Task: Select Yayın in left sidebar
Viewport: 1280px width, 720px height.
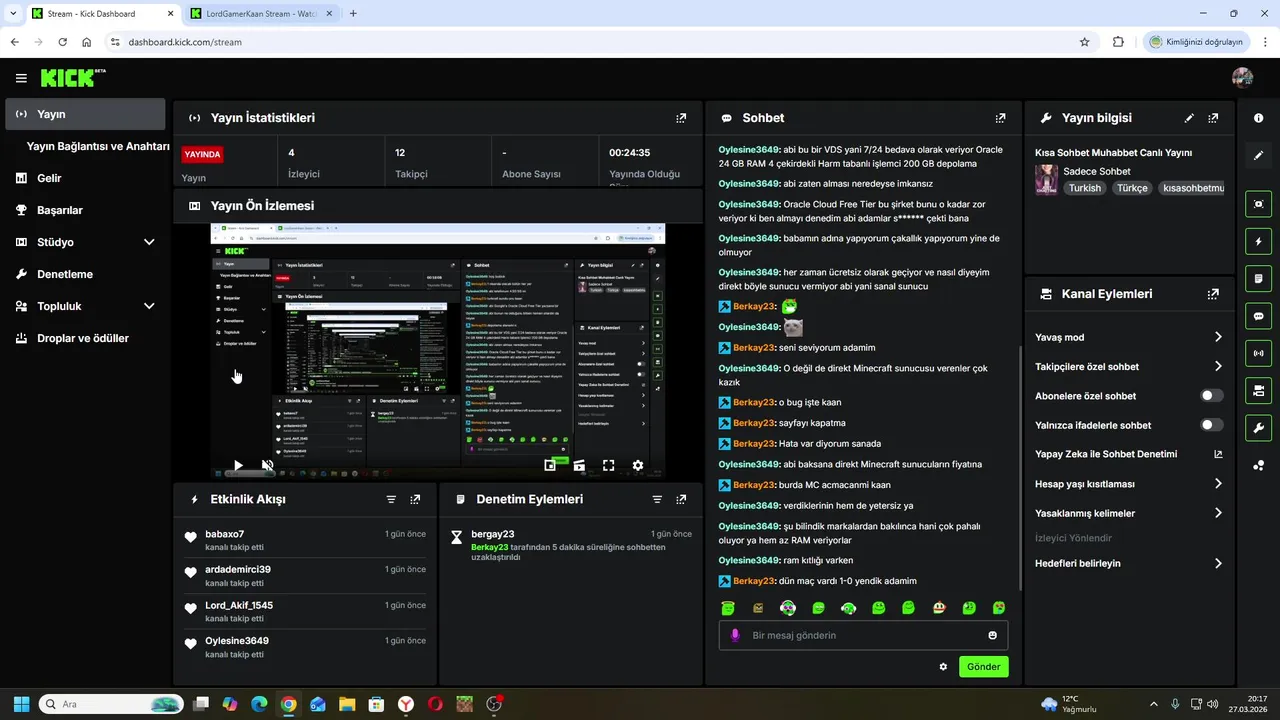Action: coord(86,114)
